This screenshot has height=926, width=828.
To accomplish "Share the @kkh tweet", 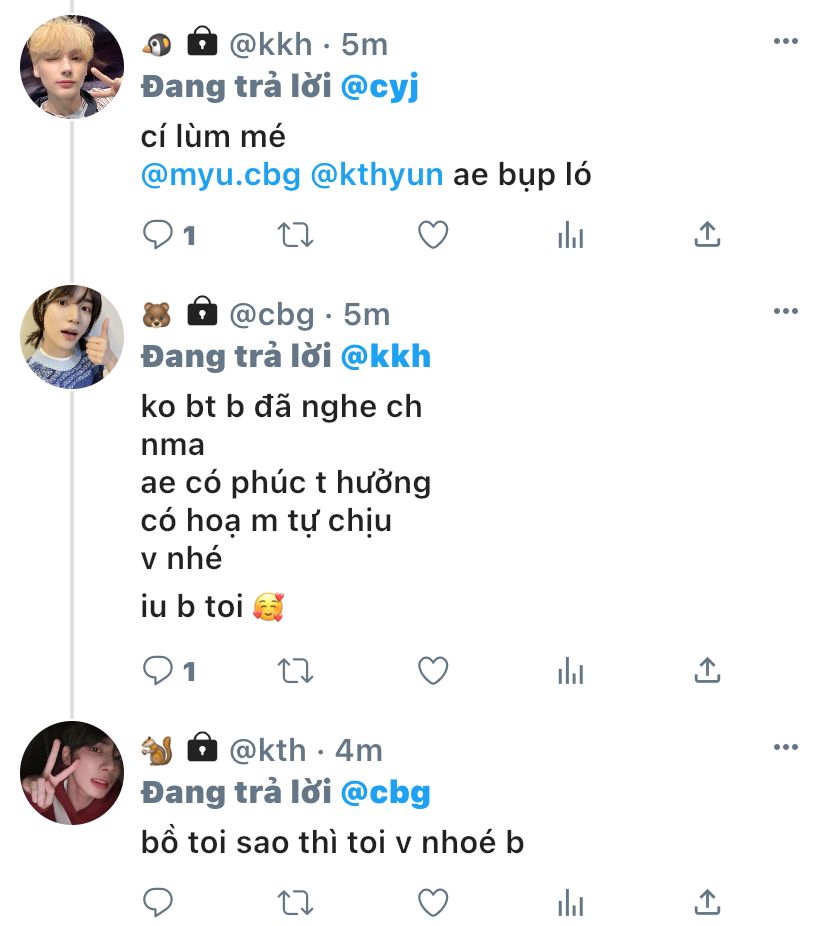I will [707, 235].
